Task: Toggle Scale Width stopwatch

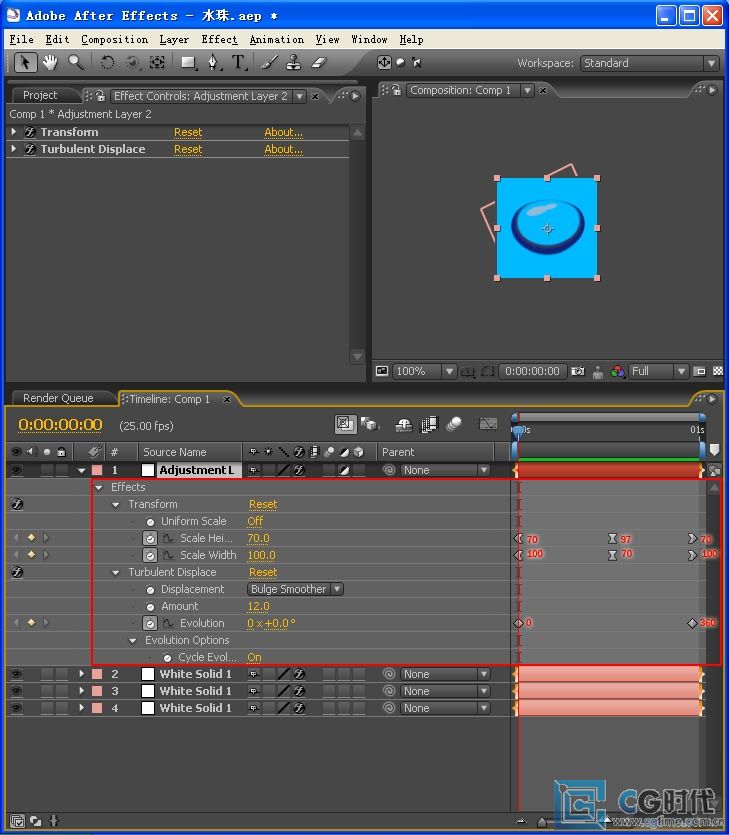Action: point(150,555)
